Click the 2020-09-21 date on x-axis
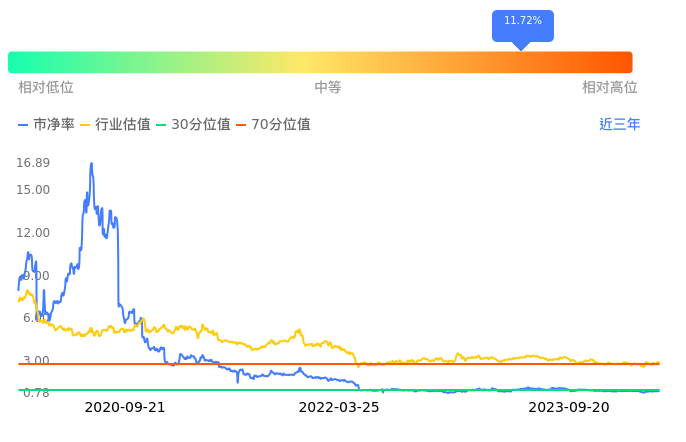The height and width of the screenshot is (442, 686). click(125, 408)
